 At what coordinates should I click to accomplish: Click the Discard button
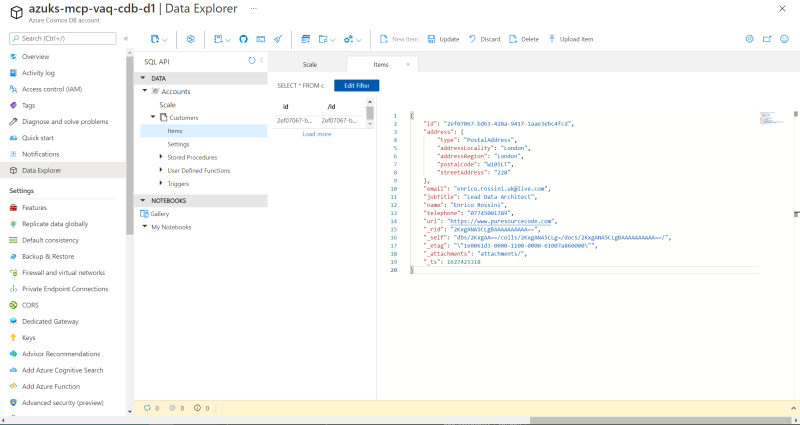(484, 39)
